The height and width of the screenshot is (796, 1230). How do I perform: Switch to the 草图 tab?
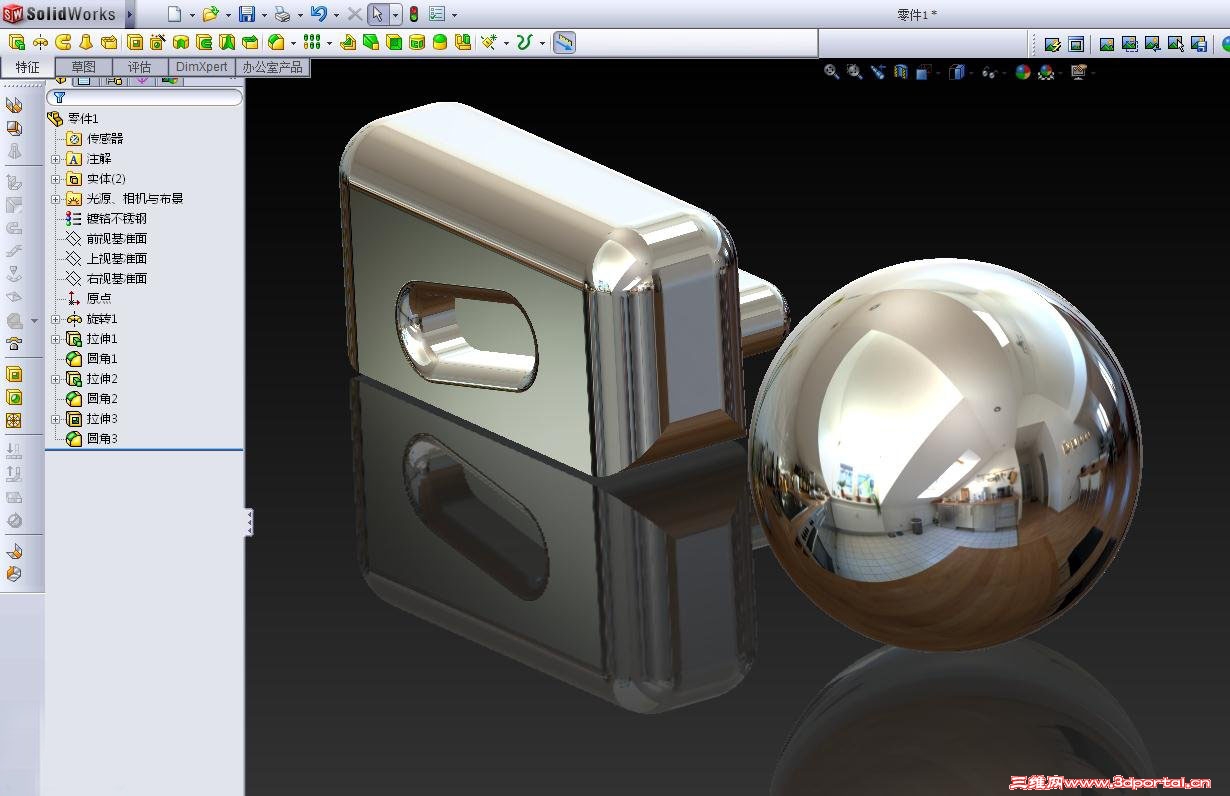(x=84, y=67)
